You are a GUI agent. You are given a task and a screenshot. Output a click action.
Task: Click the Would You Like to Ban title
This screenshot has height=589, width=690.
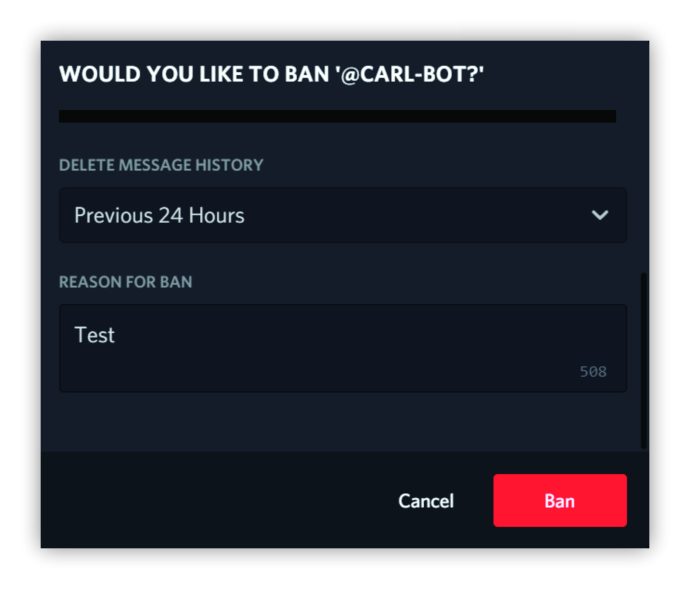[272, 74]
